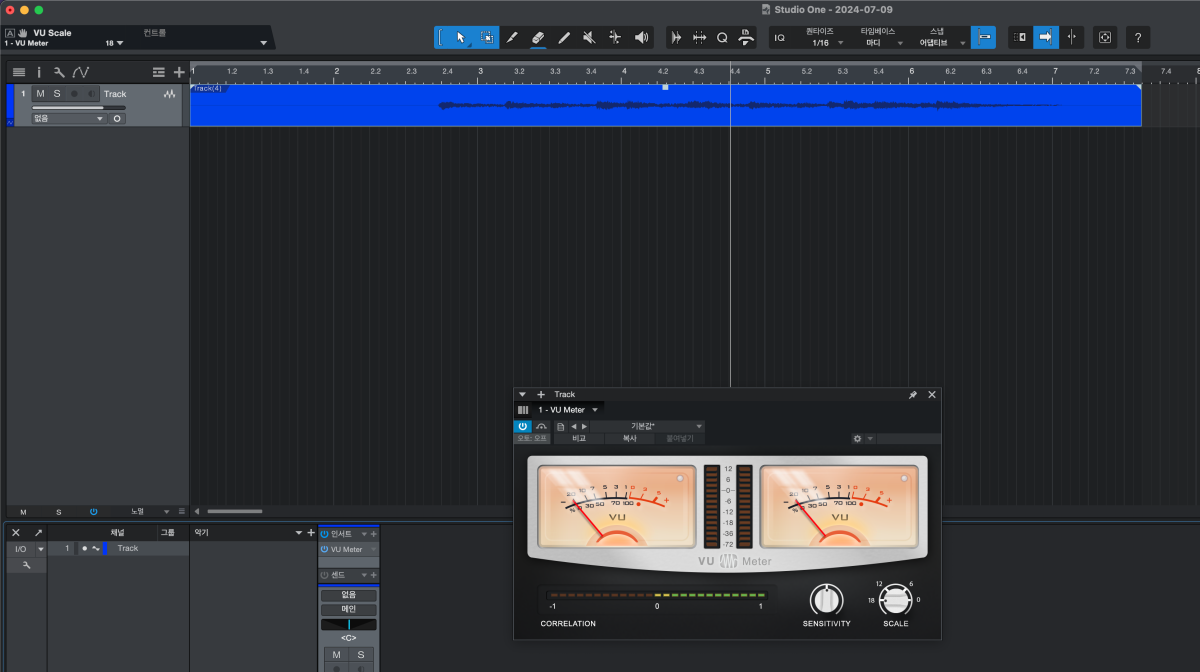Image resolution: width=1200 pixels, height=672 pixels.
Task: Select the Listen speaker tool
Action: [641, 37]
